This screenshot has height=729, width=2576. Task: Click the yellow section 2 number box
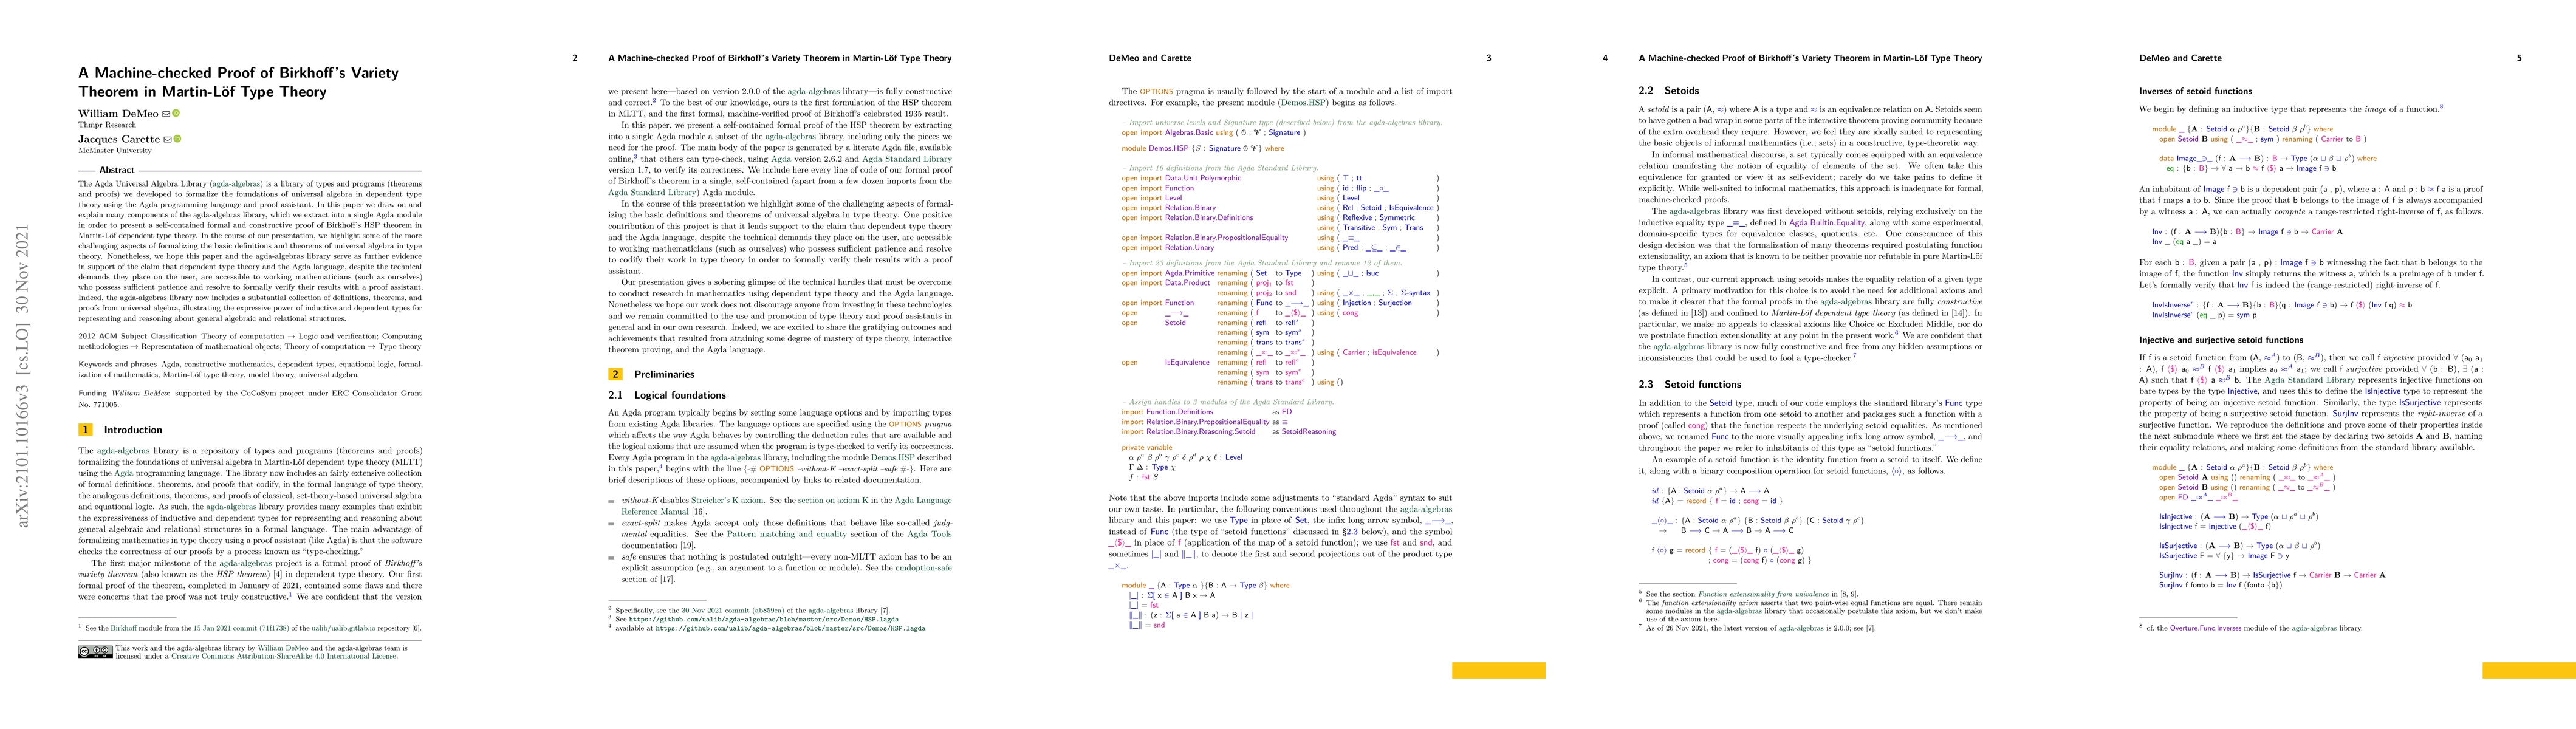616,374
